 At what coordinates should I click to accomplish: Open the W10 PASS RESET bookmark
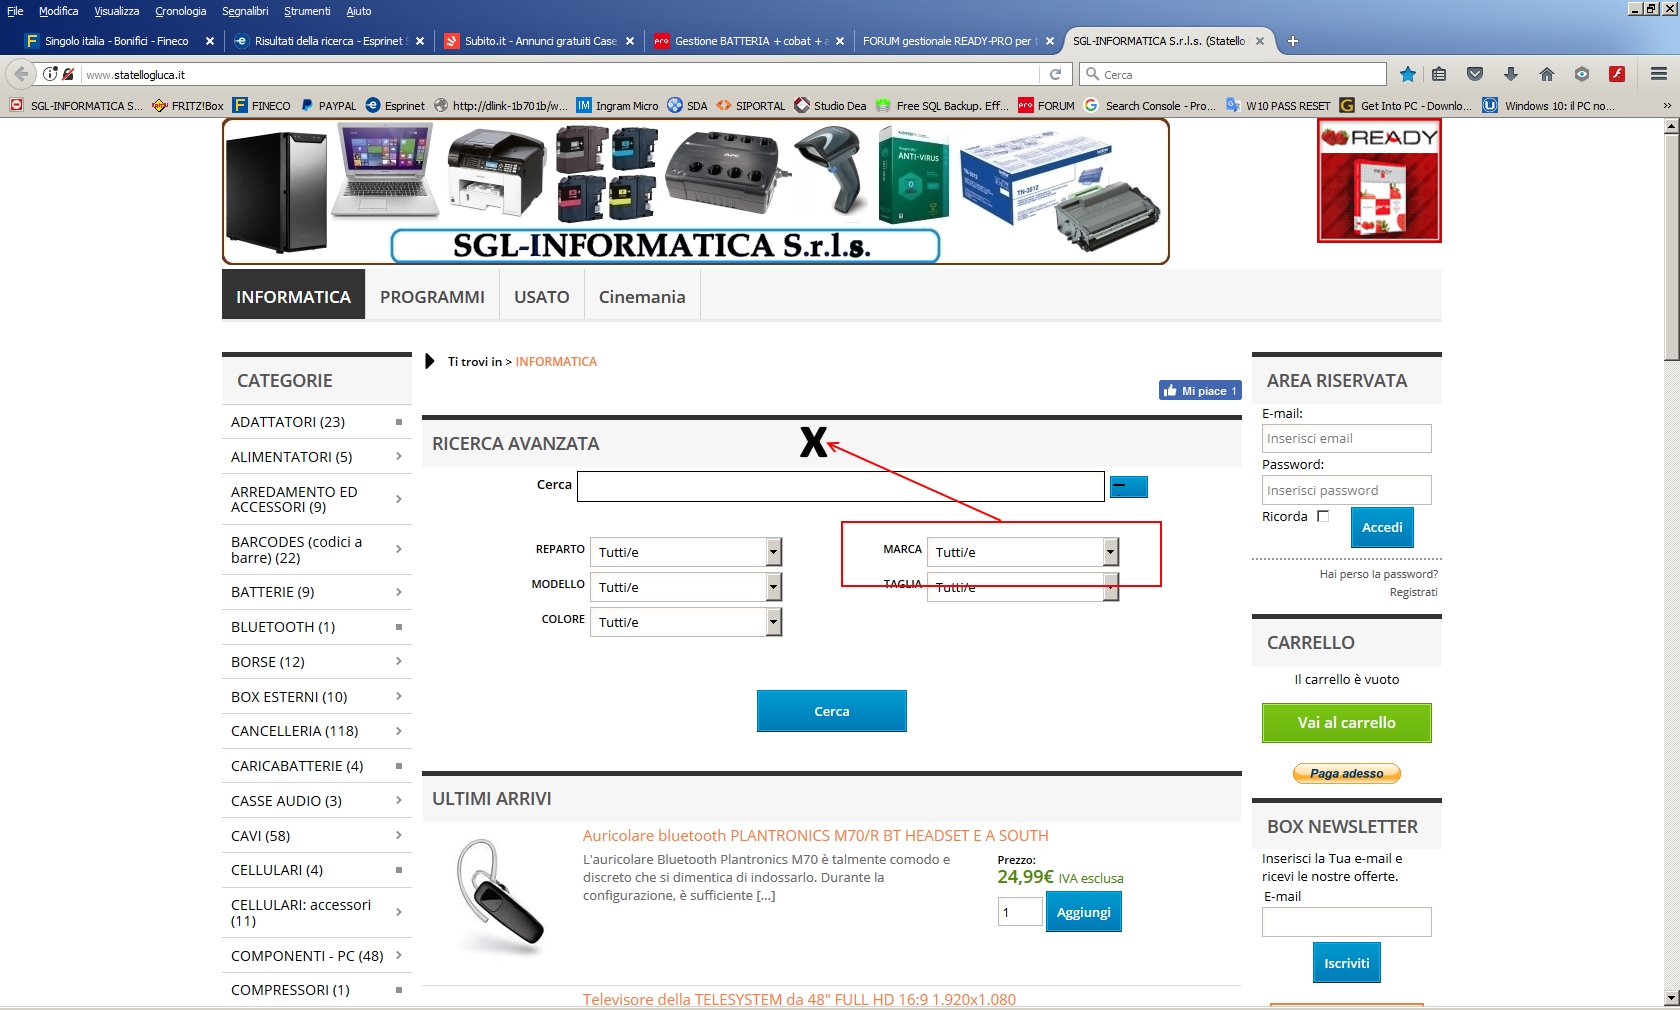[x=1278, y=105]
